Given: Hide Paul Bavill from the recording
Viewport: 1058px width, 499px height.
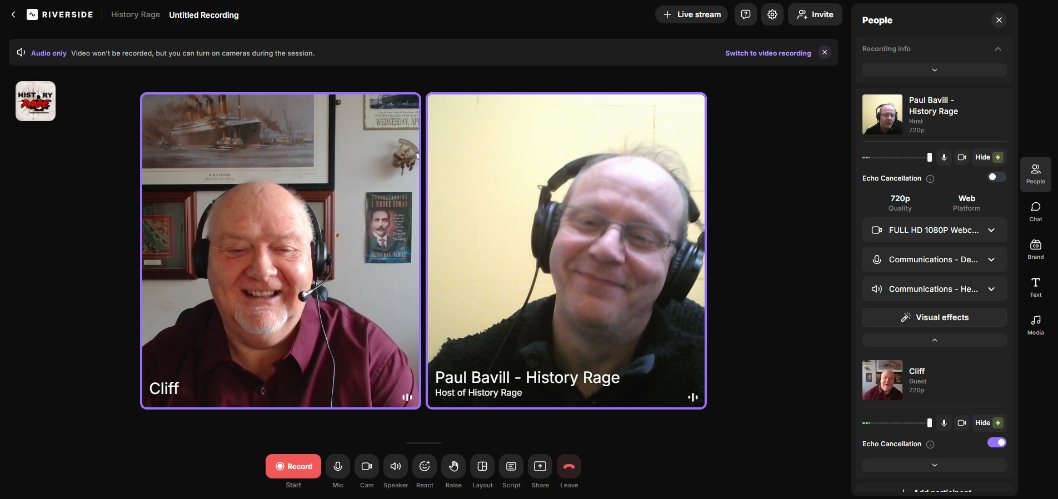Looking at the screenshot, I should coord(989,157).
